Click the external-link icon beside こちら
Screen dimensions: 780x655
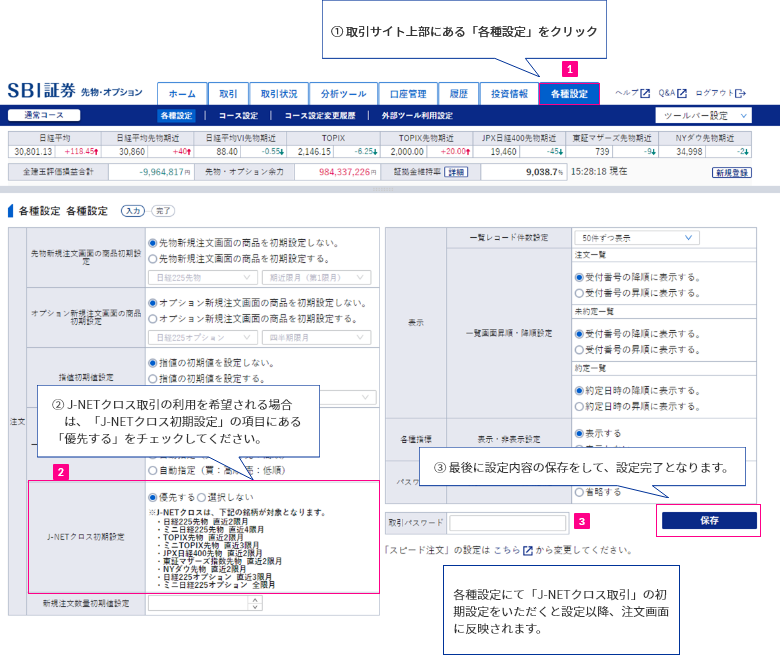pyautogui.click(x=528, y=551)
